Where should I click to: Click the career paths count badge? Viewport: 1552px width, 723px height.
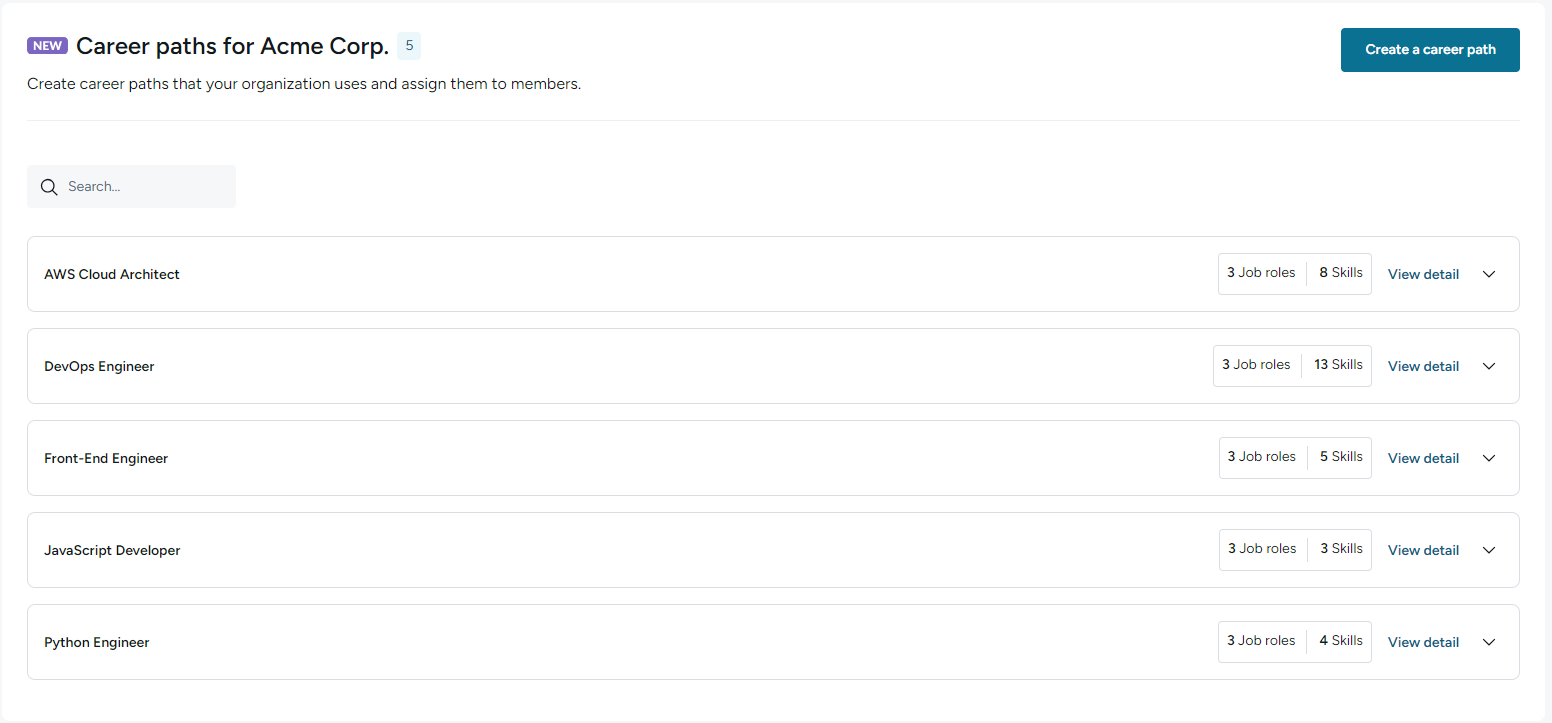tap(409, 46)
